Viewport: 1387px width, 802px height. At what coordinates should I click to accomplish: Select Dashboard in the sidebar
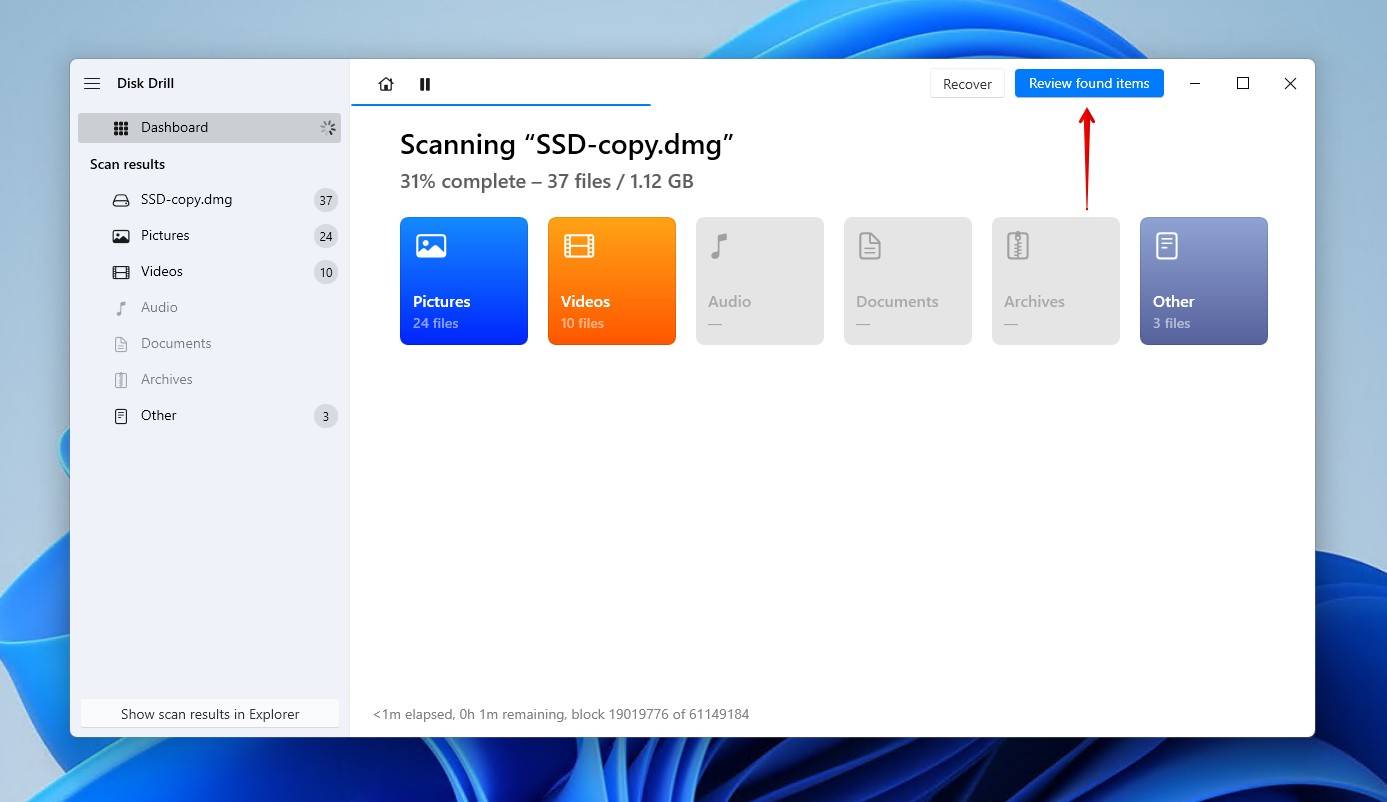[x=210, y=128]
